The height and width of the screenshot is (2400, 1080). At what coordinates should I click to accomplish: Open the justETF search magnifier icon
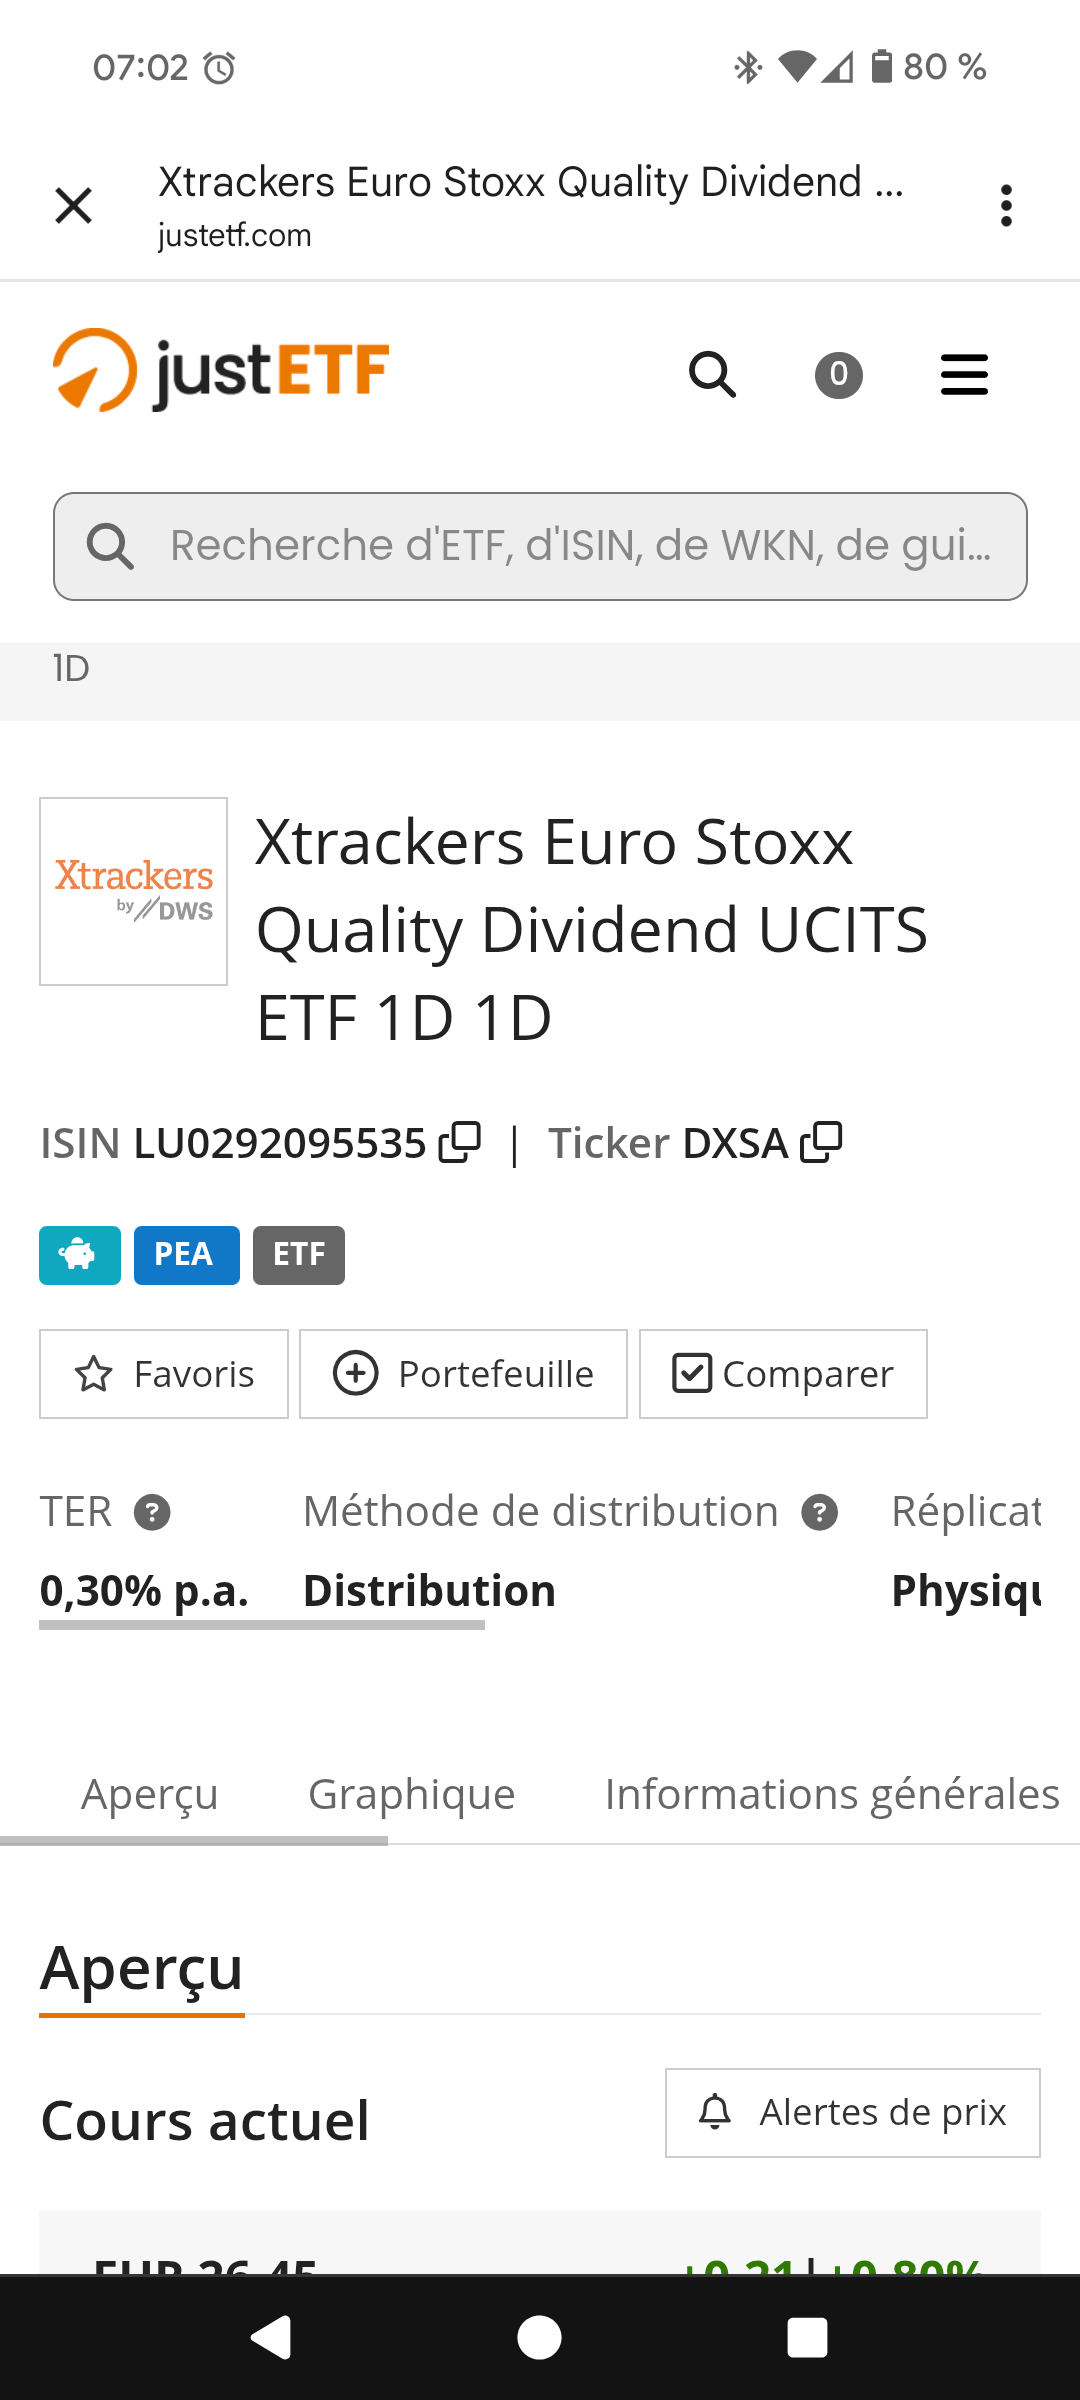tap(712, 375)
